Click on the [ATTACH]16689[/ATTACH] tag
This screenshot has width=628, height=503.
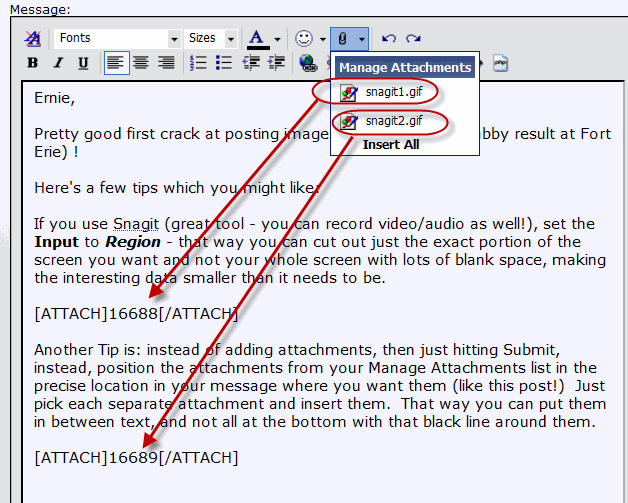point(136,458)
